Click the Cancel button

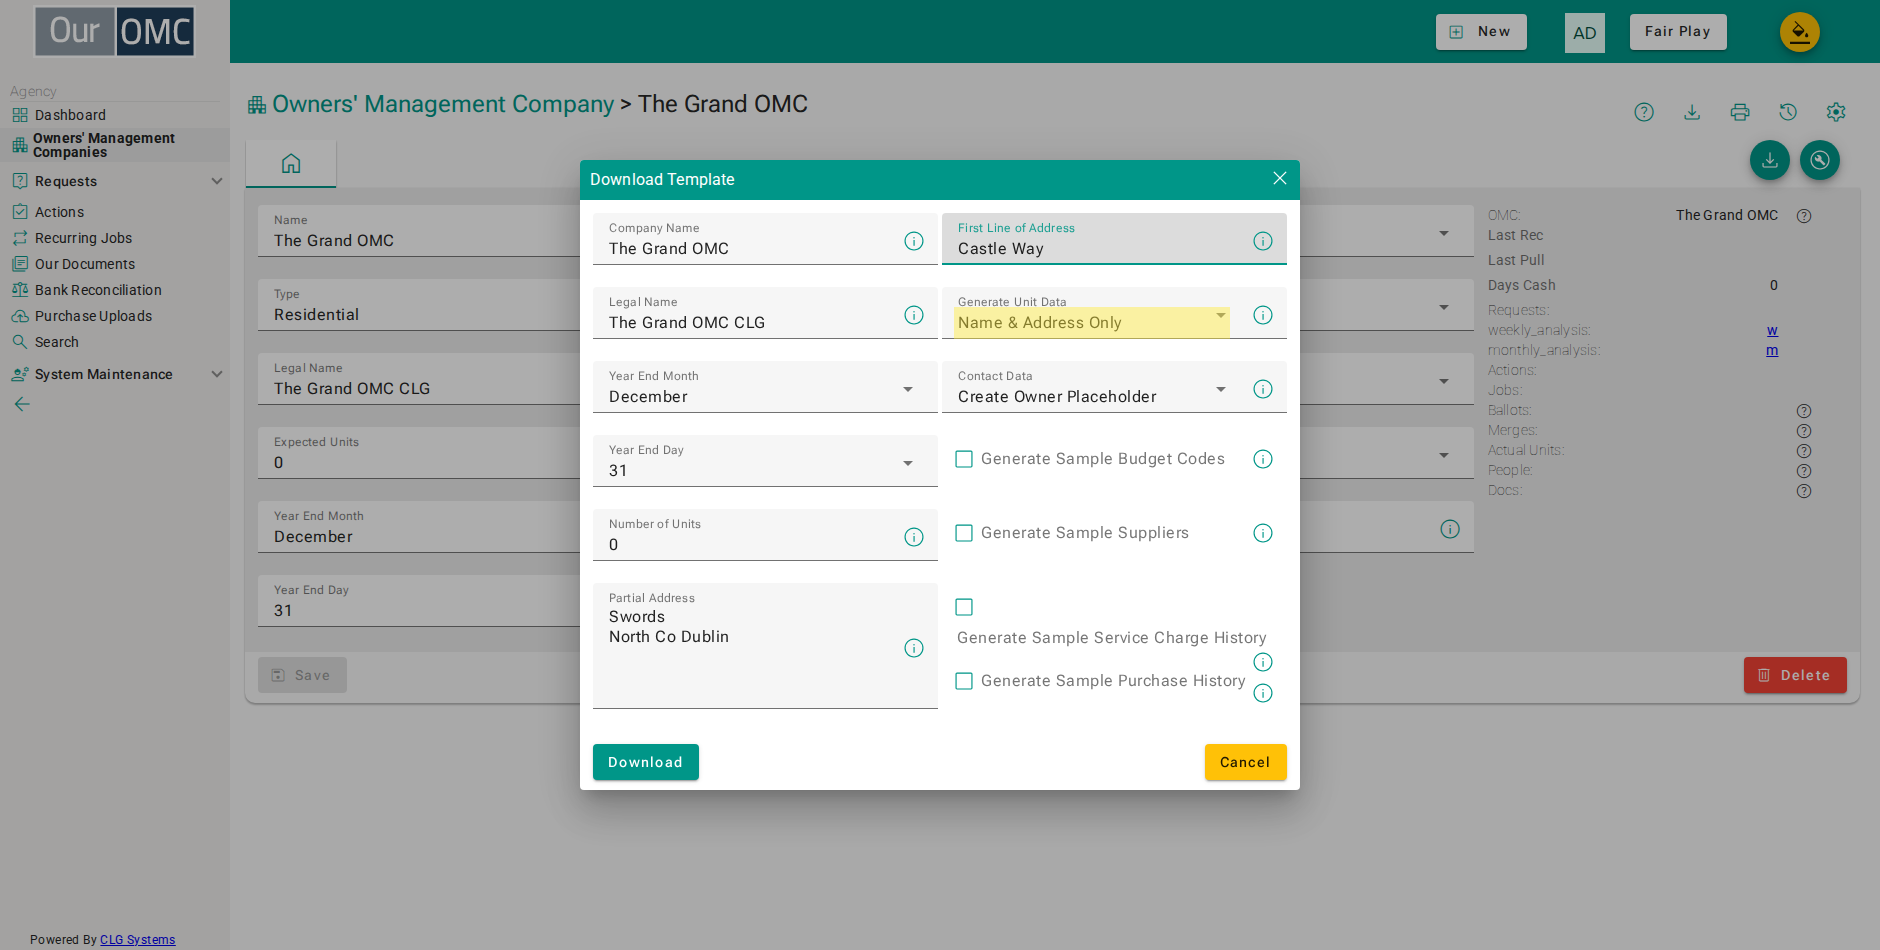[1245, 762]
